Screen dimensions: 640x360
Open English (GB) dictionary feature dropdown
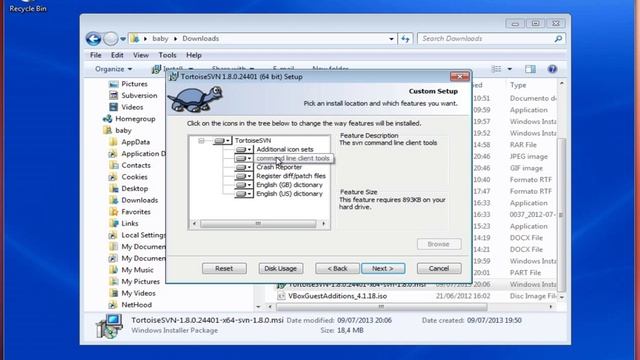[244, 185]
